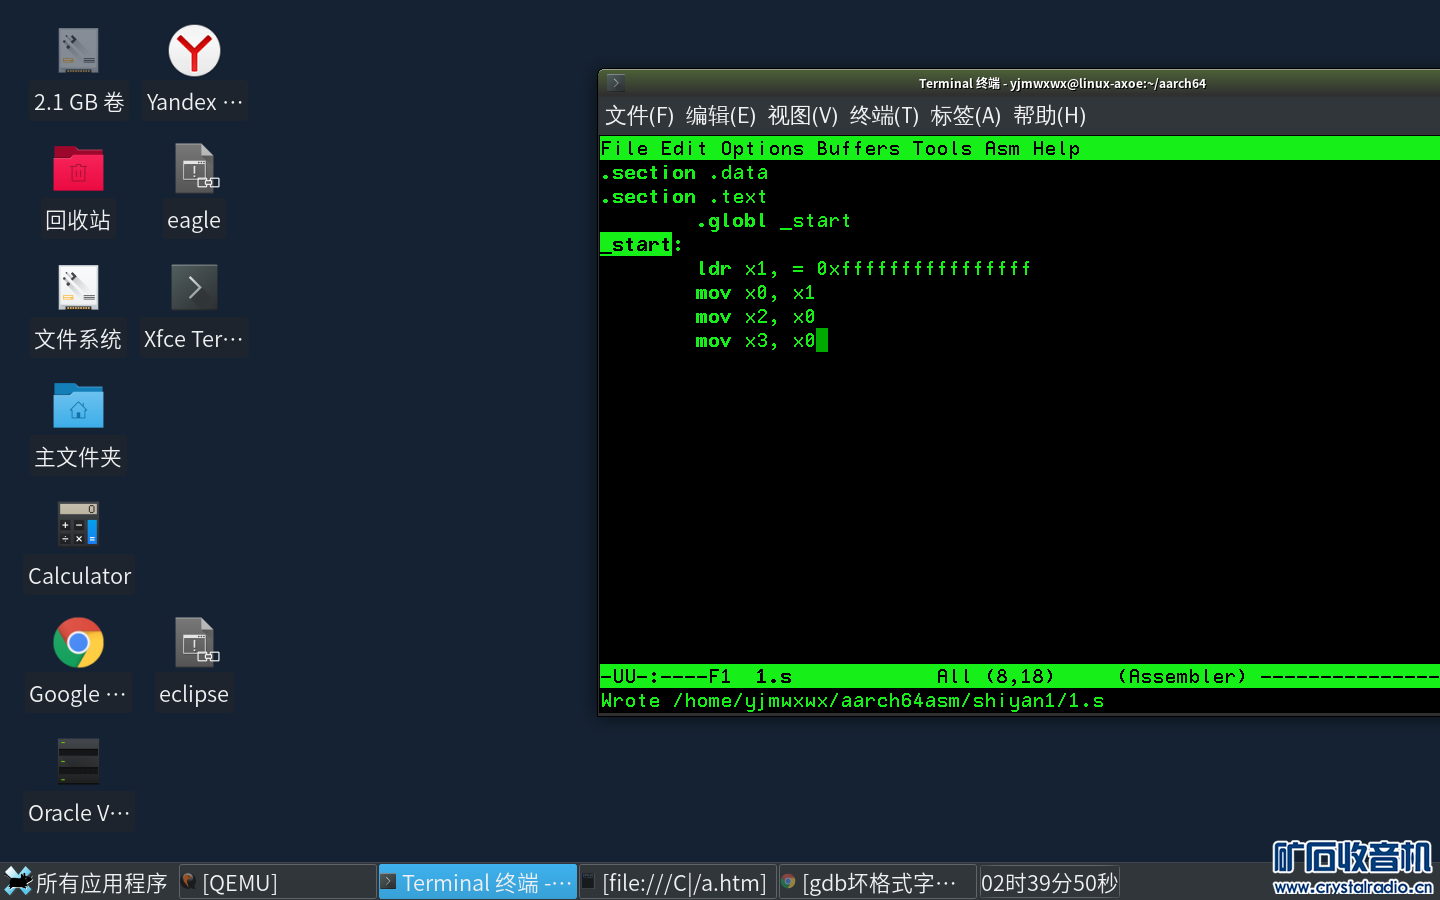
Task: Open the Xfce Terminal desktop icon
Action: [194, 288]
